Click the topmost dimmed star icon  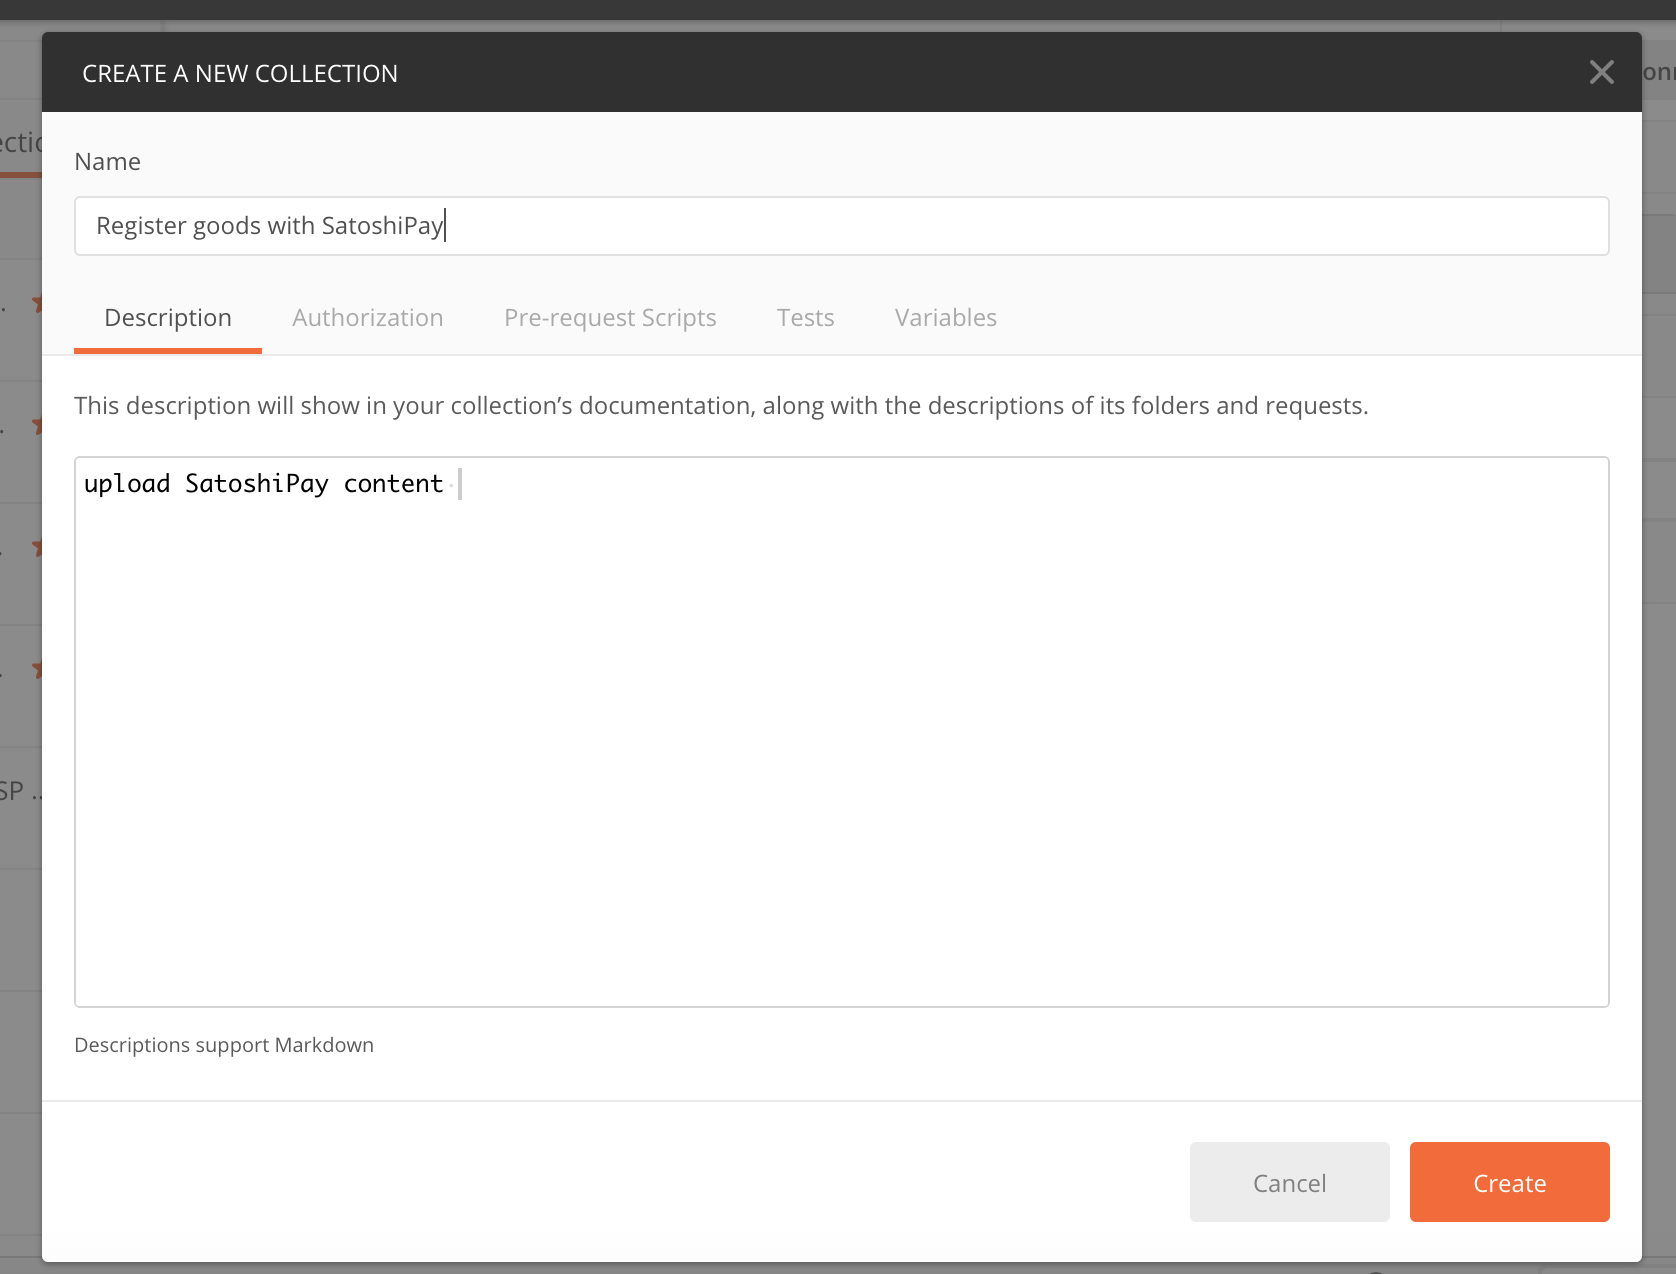(x=37, y=303)
